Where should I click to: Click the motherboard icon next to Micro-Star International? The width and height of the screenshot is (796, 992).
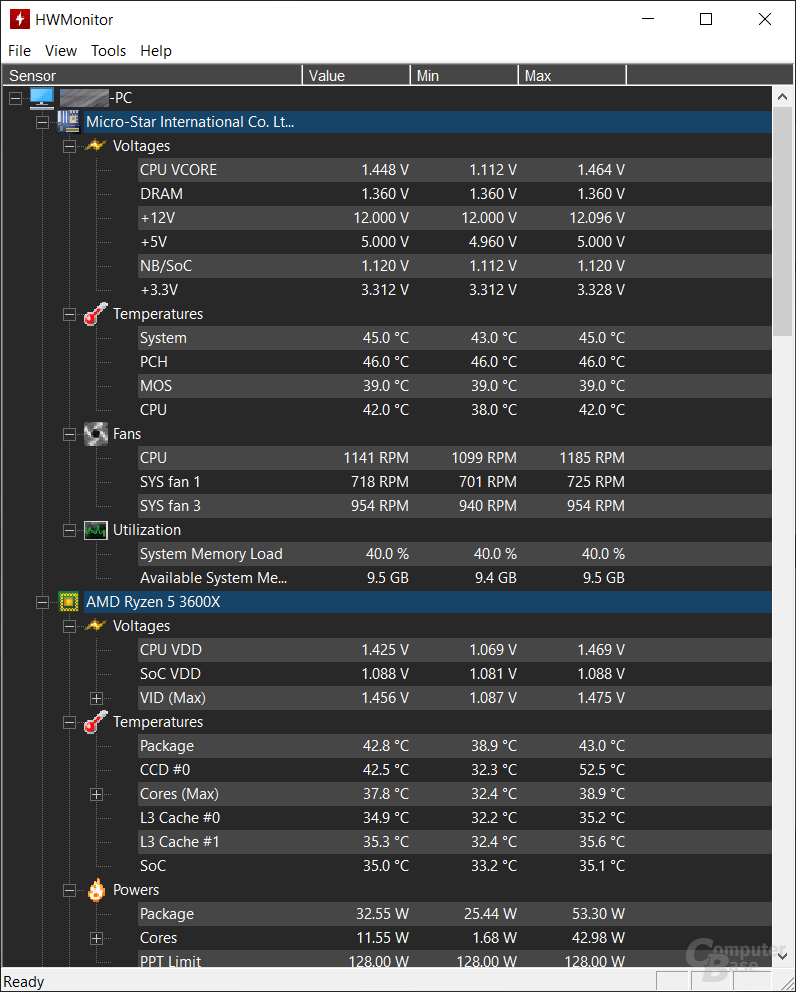tap(68, 121)
